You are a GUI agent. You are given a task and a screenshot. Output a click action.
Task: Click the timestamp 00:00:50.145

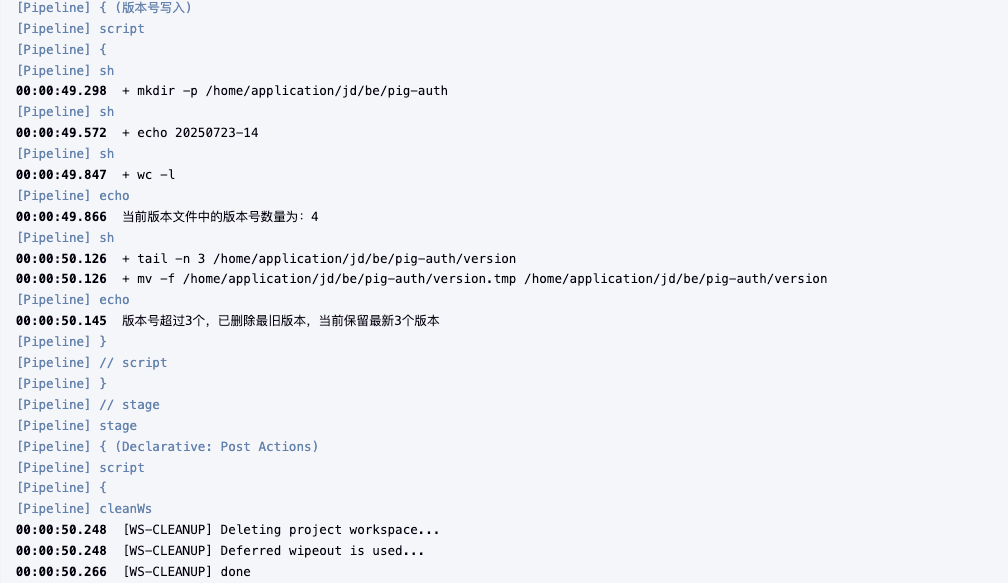coord(61,321)
